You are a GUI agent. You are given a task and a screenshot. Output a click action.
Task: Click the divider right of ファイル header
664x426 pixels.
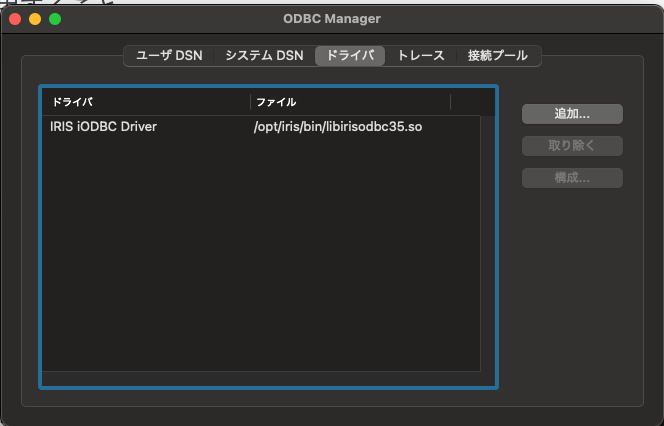click(x=450, y=102)
